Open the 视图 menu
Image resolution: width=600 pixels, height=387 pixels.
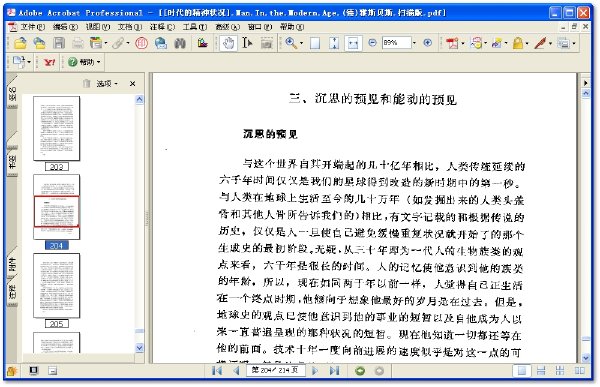pyautogui.click(x=98, y=27)
